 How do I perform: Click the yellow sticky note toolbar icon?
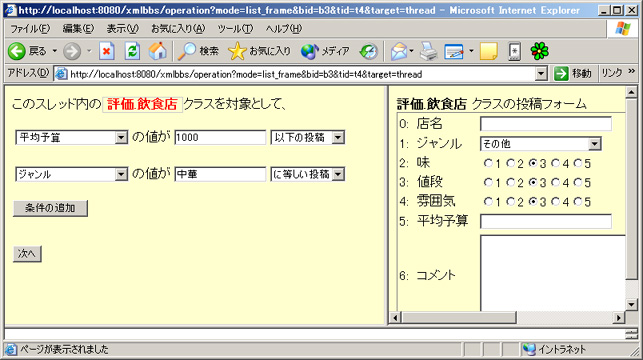tap(488, 51)
